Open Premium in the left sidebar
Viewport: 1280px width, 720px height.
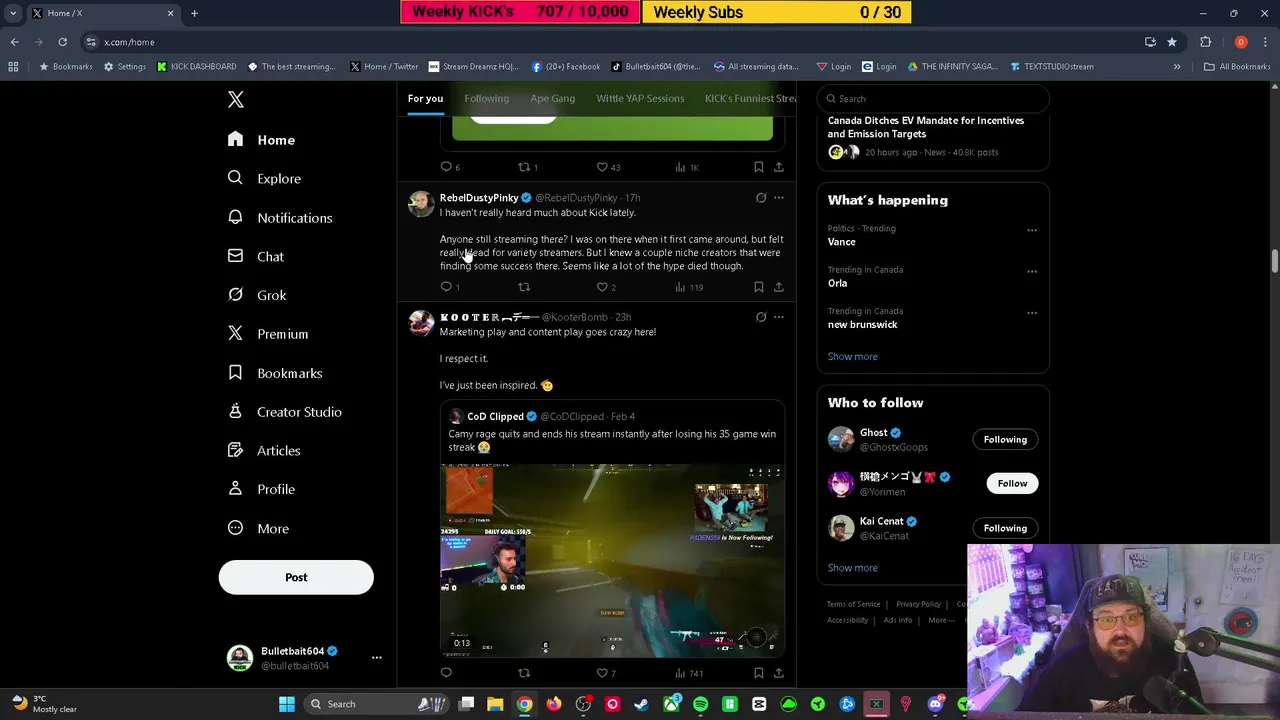(268, 334)
